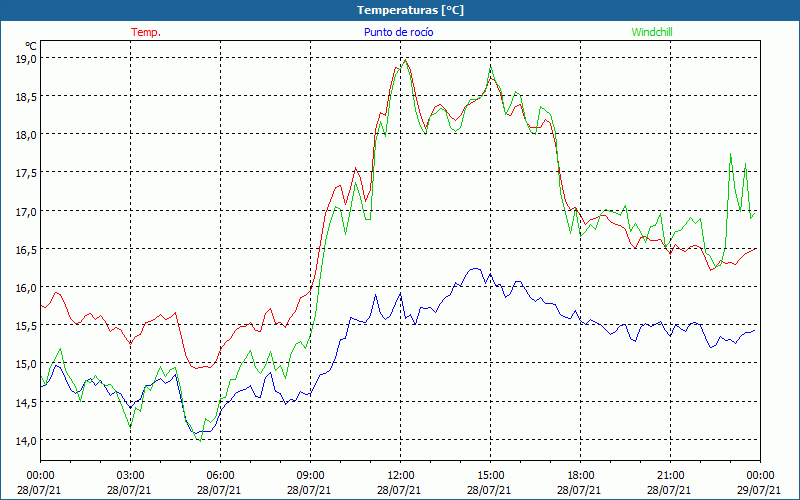Click the 12:00 time axis label
800x500 pixels.
(401, 475)
